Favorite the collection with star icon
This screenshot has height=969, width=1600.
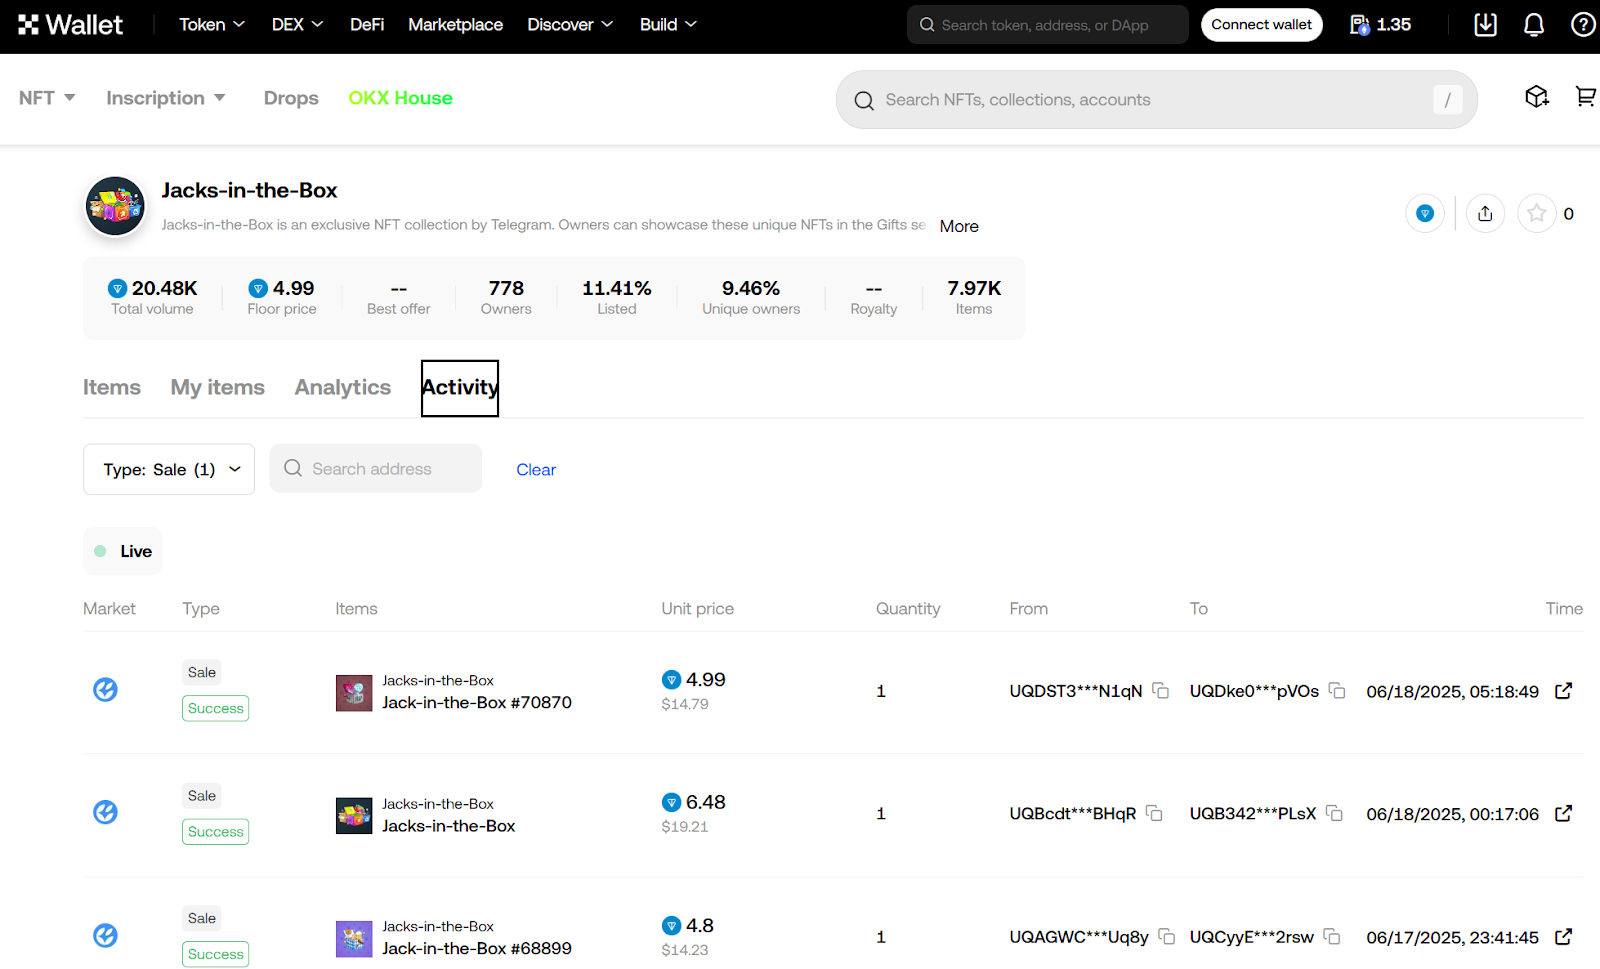[1537, 213]
